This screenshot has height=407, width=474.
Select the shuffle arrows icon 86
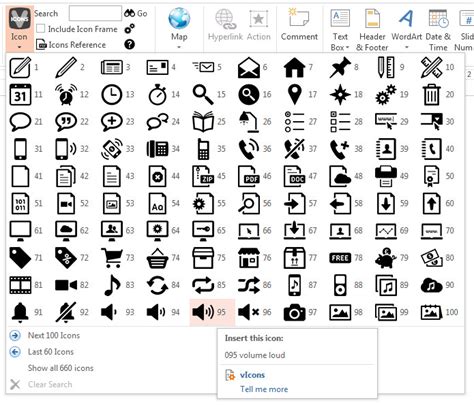249,285
